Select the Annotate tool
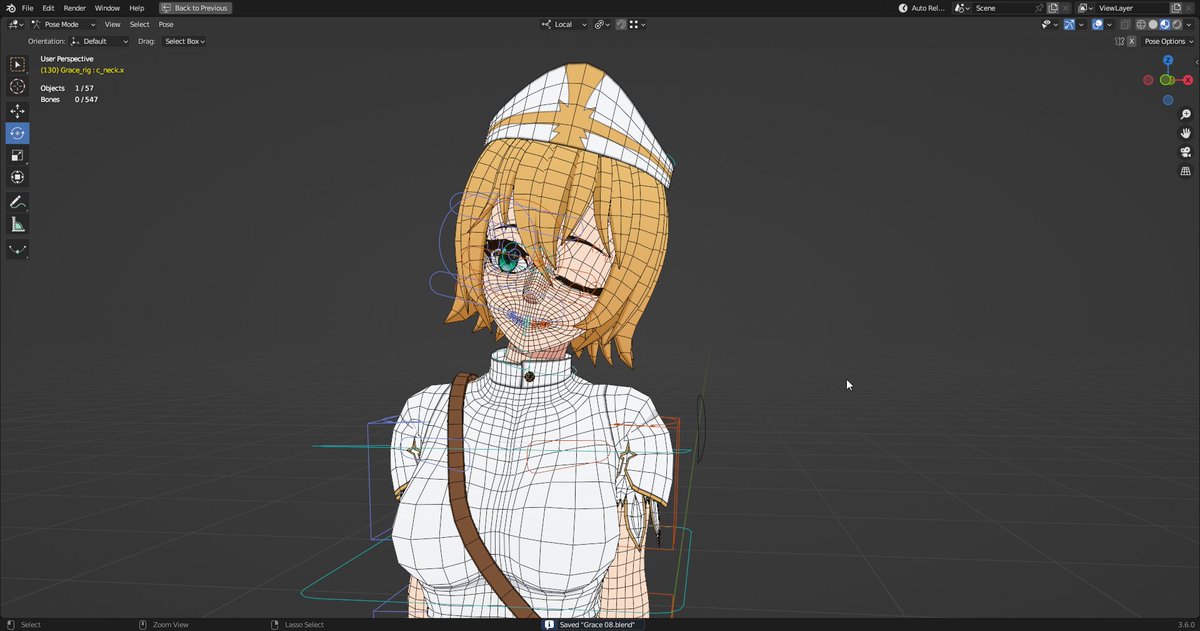 18,202
